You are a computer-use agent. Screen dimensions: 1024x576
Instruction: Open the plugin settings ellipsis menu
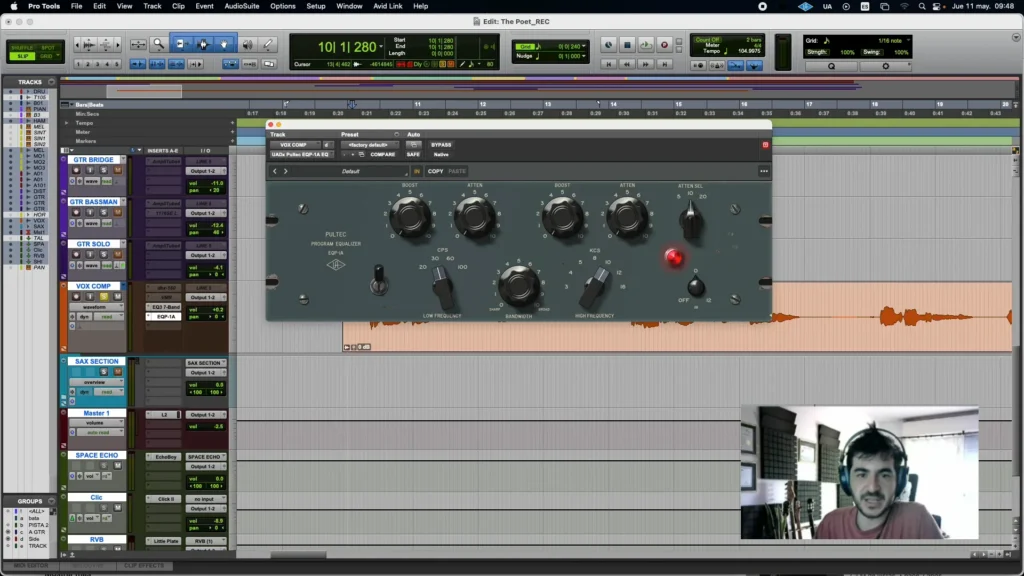(x=763, y=171)
